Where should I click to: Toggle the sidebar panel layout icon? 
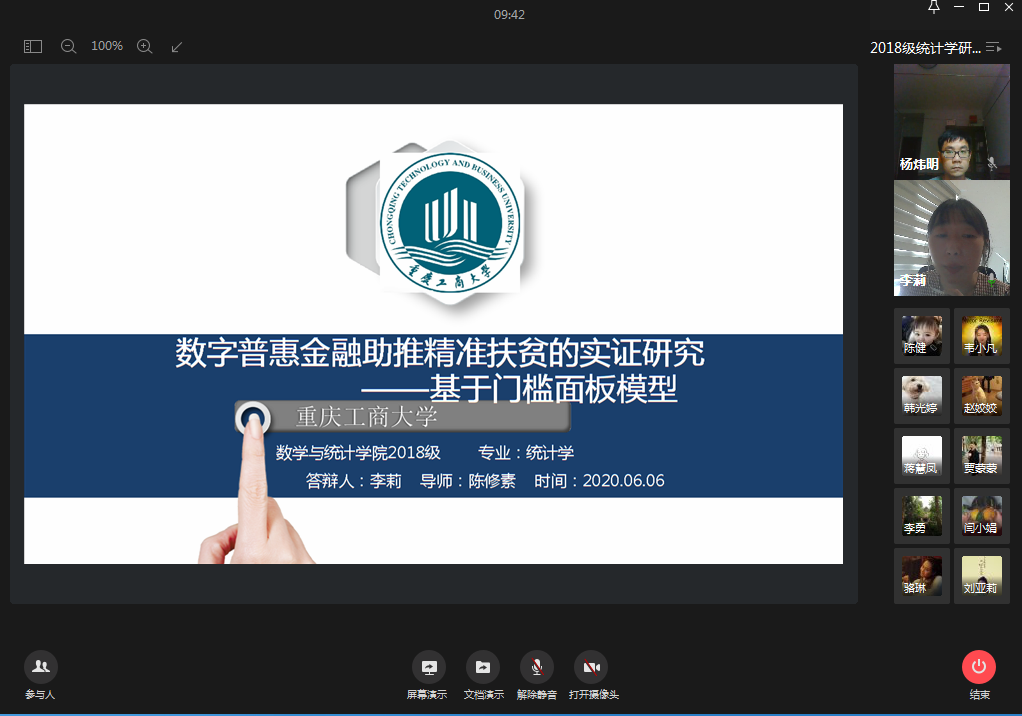click(33, 46)
